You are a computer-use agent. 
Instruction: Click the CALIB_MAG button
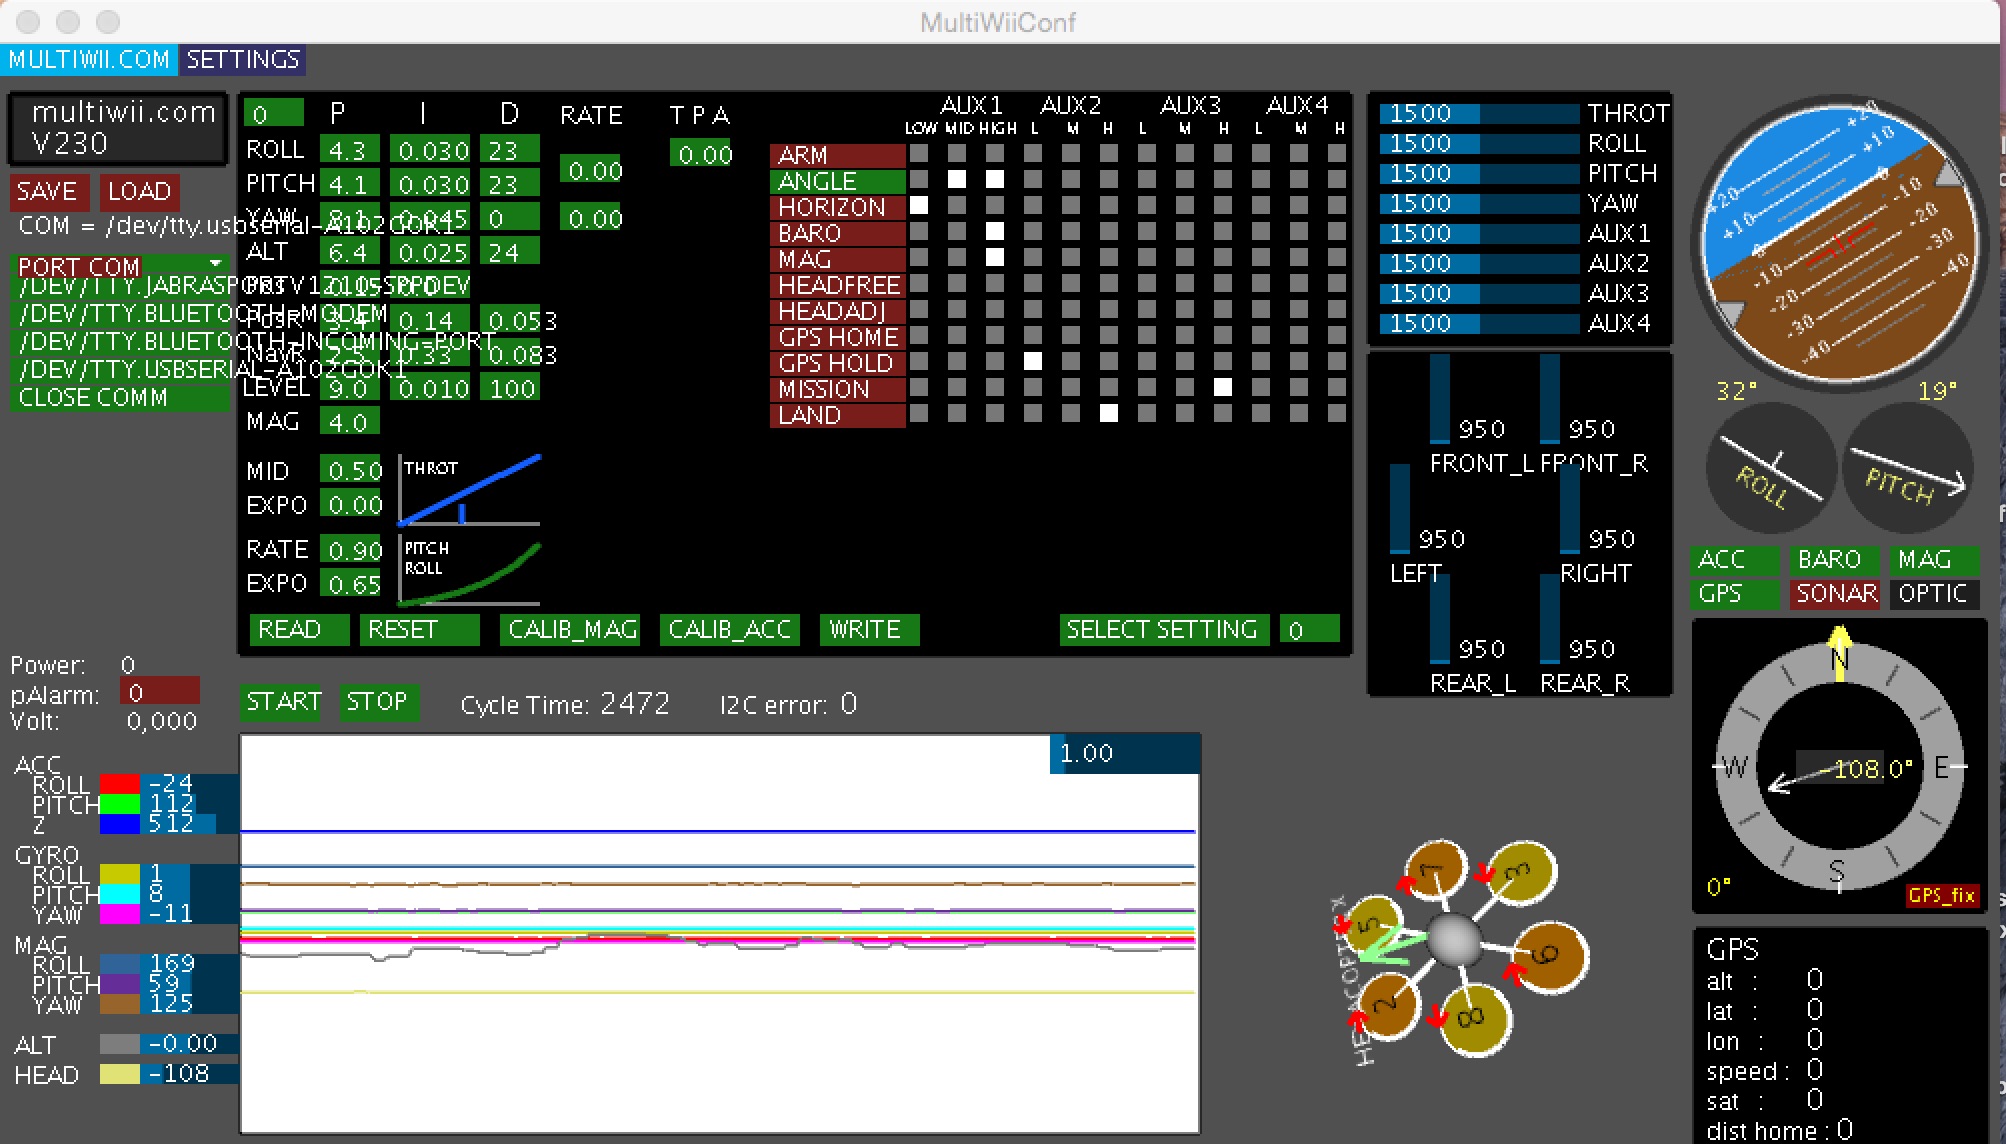pos(569,629)
